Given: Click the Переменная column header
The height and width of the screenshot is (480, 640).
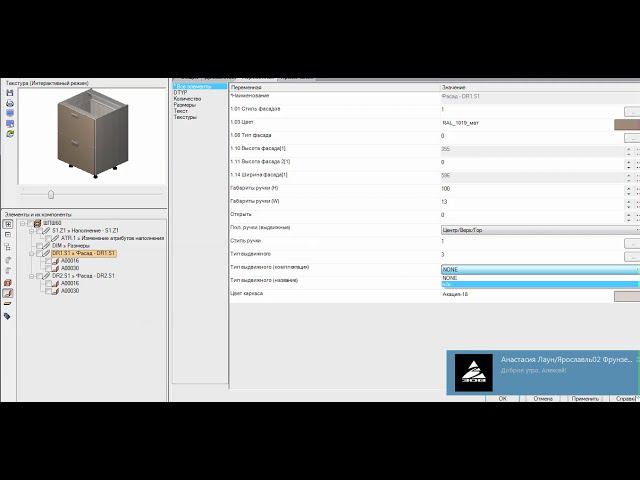Looking at the screenshot, I should [x=335, y=87].
